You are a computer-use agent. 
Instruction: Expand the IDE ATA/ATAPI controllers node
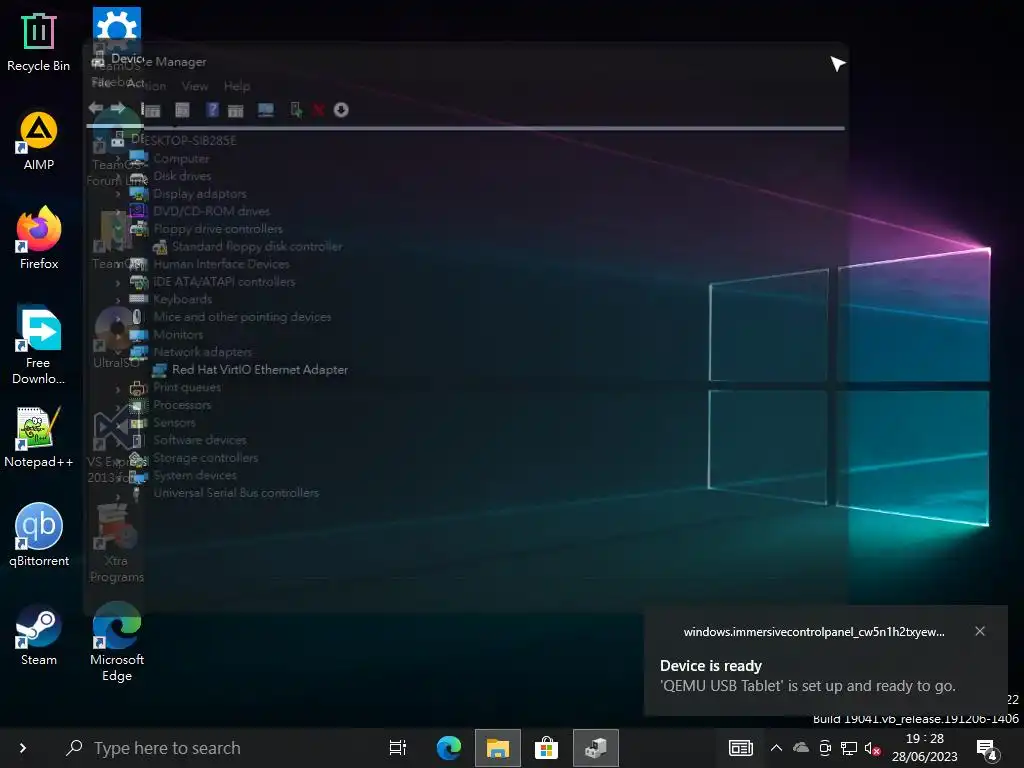click(x=118, y=282)
